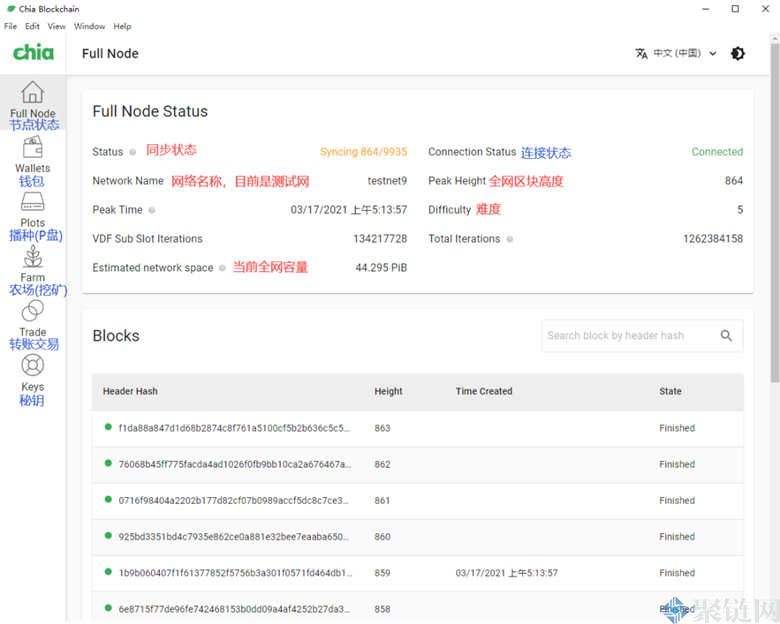The image size is (780, 624).
Task: Toggle dark mode brightness icon
Action: 738,53
